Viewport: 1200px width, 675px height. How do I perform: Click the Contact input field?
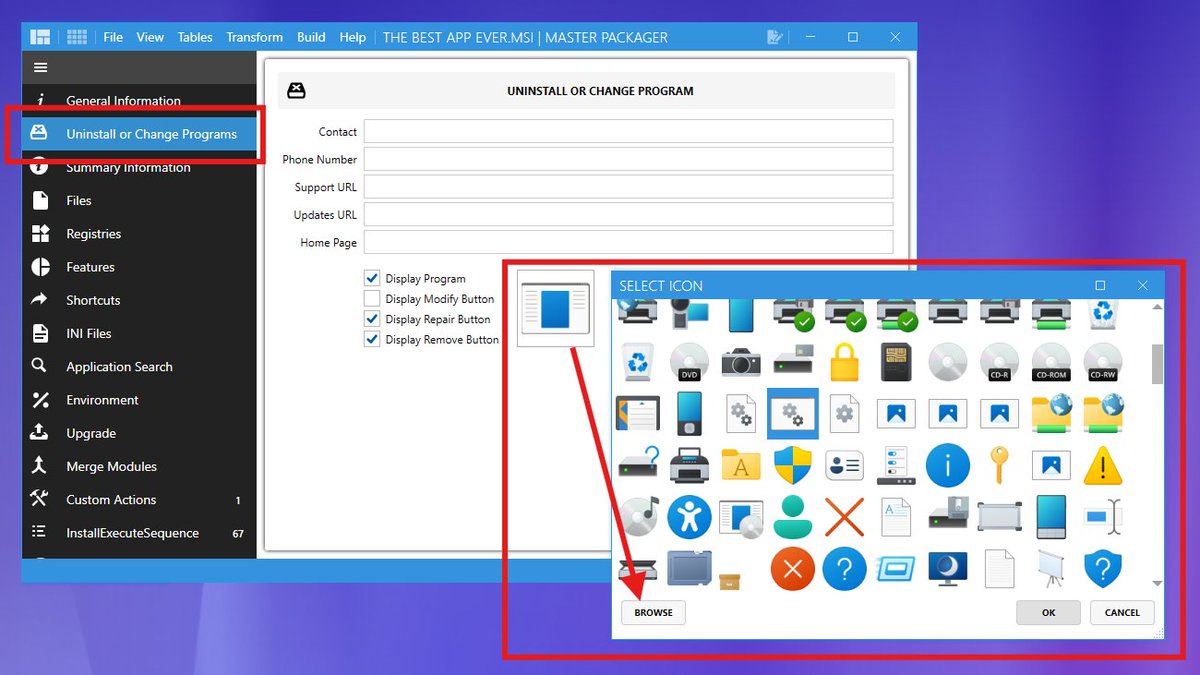click(x=628, y=132)
